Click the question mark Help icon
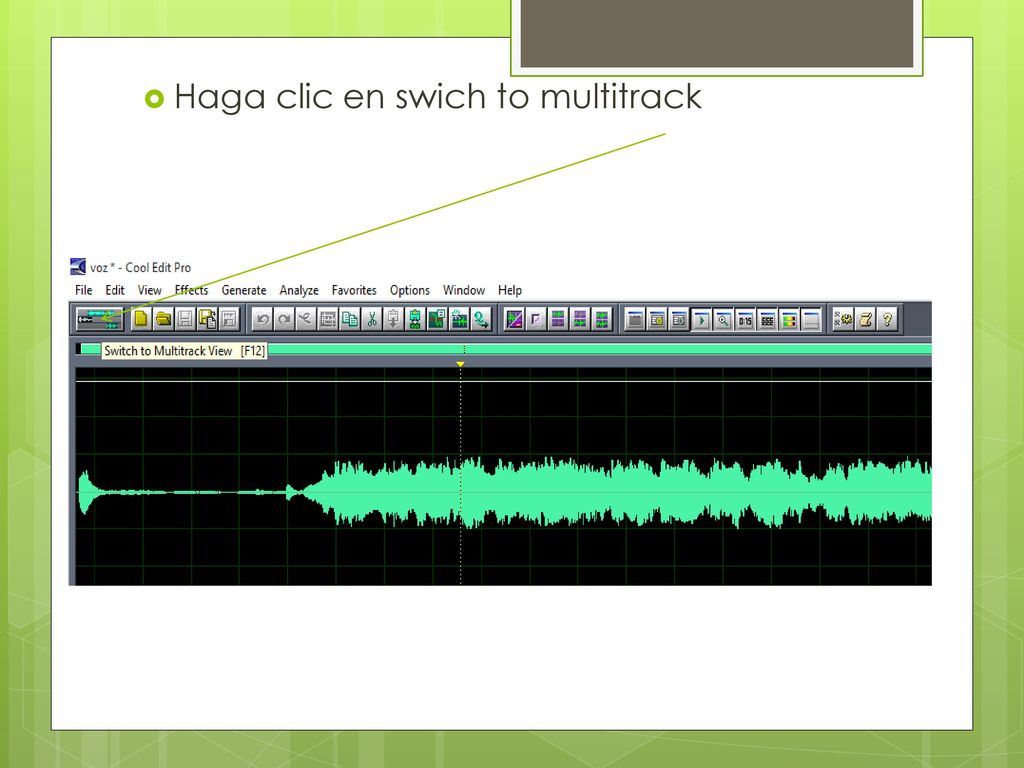 [x=888, y=319]
